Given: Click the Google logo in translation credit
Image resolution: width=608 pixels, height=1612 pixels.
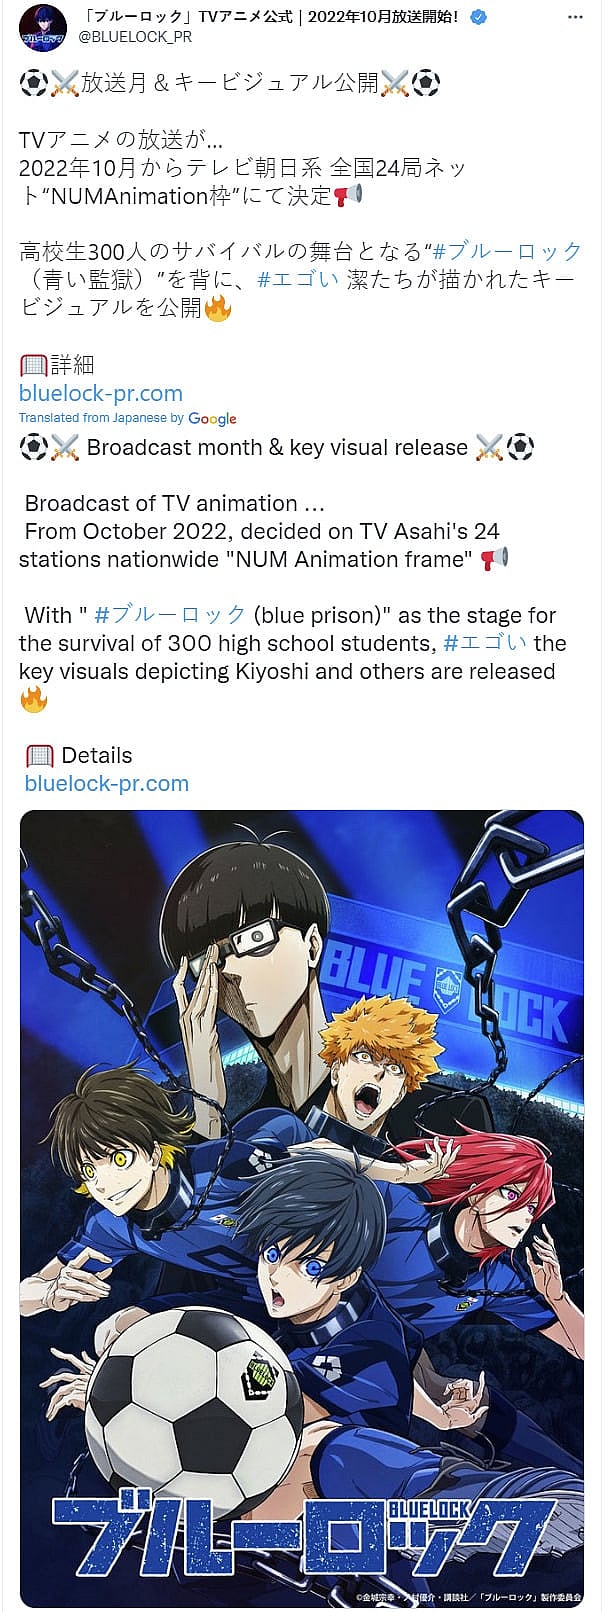Looking at the screenshot, I should (x=212, y=419).
